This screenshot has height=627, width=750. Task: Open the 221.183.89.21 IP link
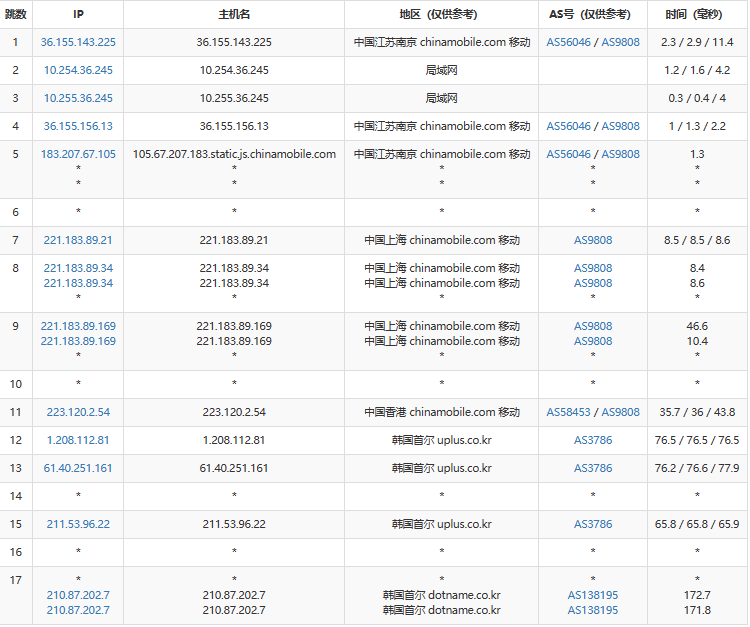coord(78,240)
